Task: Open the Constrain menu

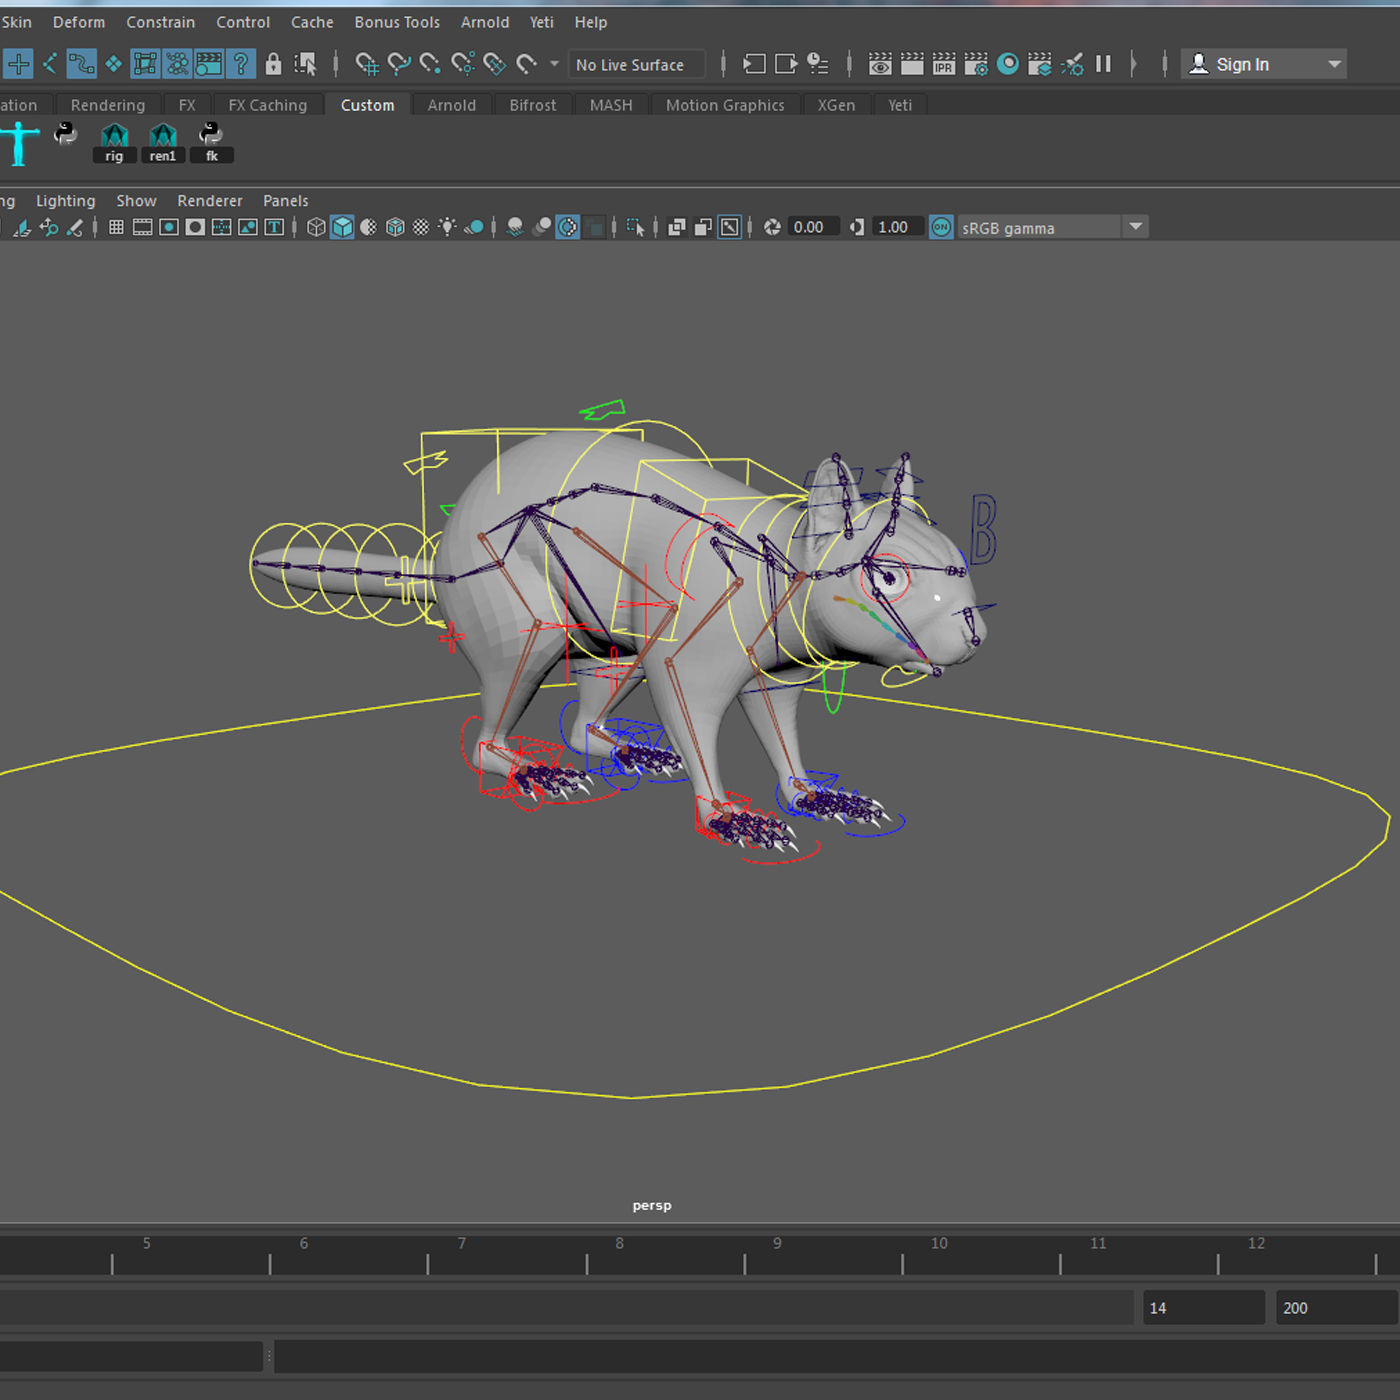Action: (x=161, y=22)
